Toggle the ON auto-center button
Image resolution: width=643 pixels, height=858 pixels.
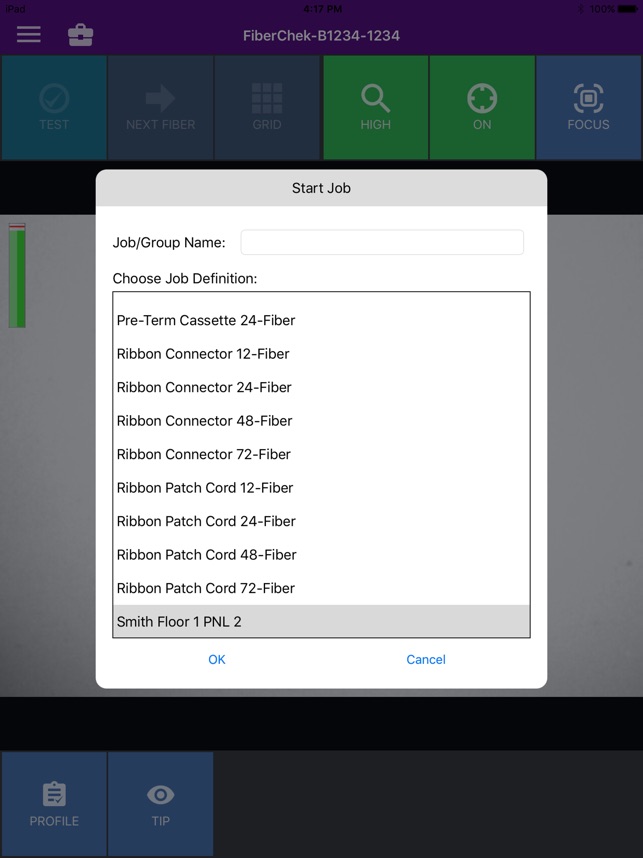click(x=482, y=107)
